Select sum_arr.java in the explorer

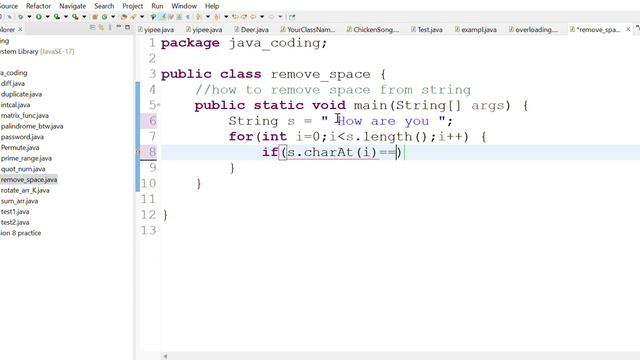(19, 201)
